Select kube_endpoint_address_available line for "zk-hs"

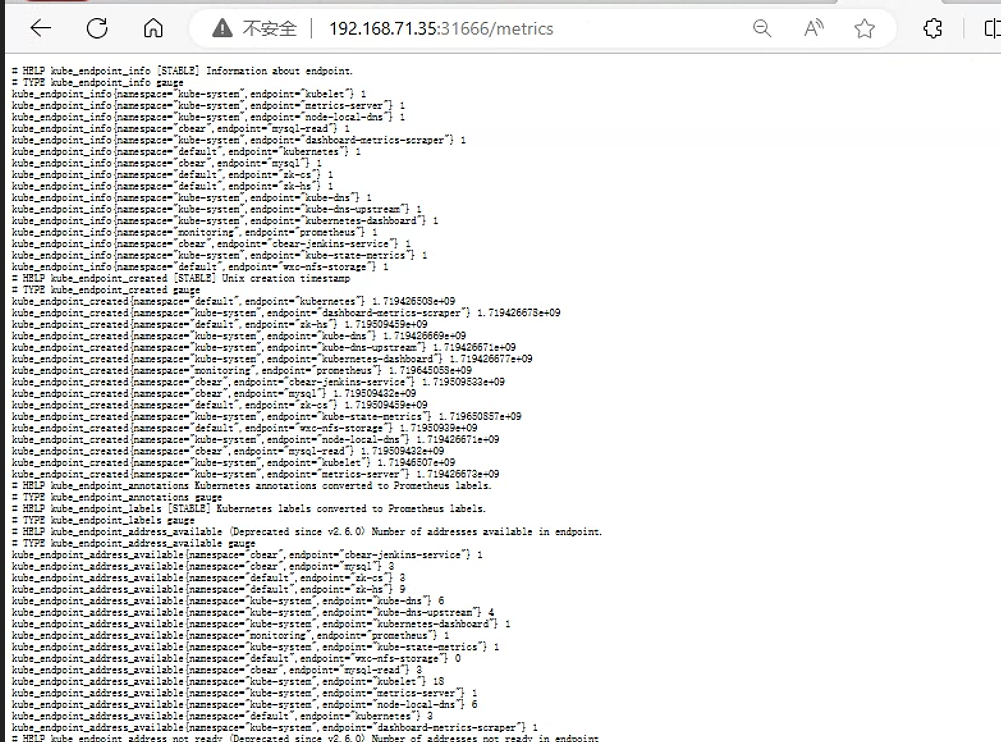tap(209, 588)
